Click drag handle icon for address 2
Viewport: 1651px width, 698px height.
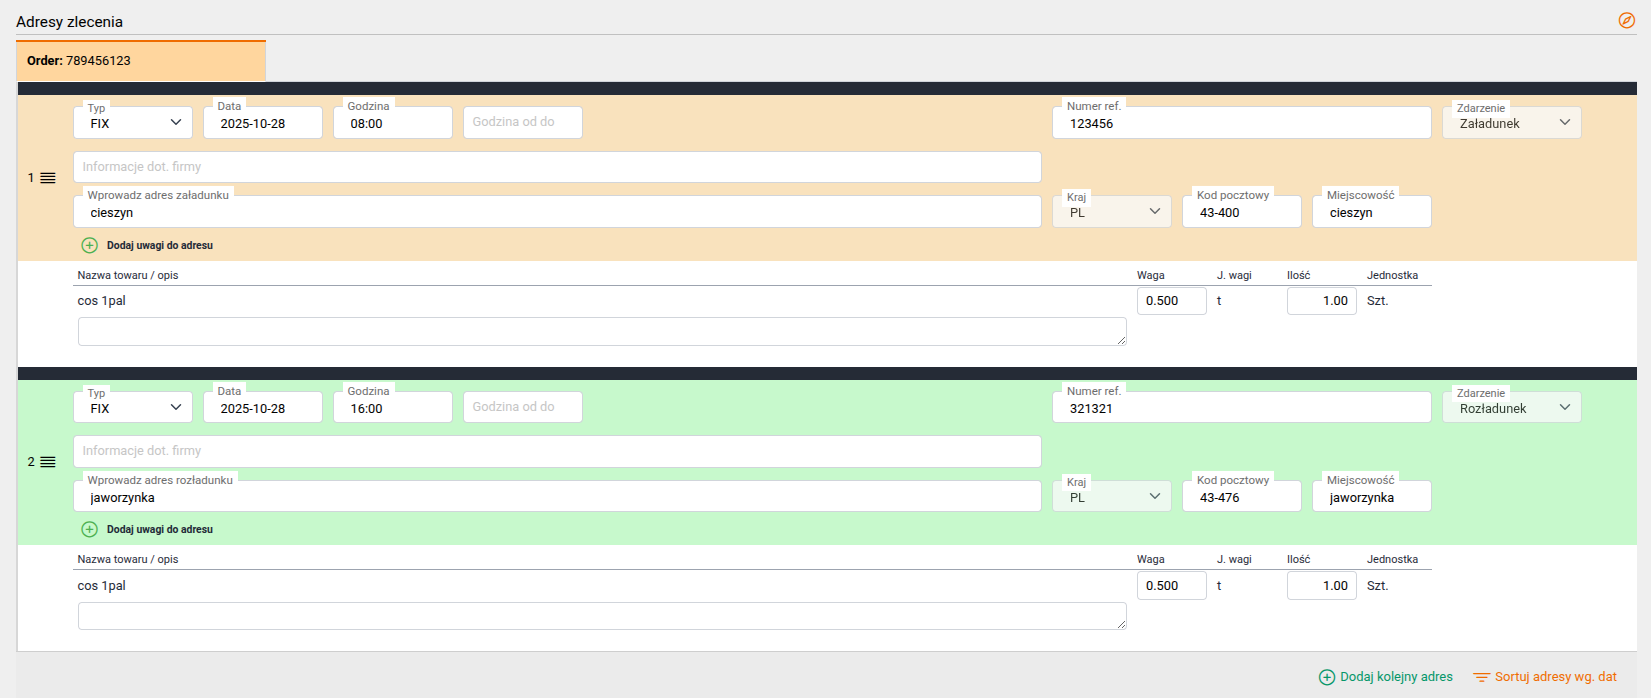click(48, 462)
